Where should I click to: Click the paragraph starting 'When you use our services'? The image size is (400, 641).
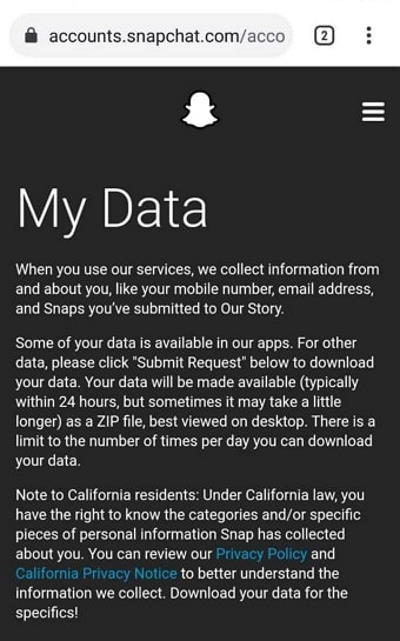click(197, 289)
